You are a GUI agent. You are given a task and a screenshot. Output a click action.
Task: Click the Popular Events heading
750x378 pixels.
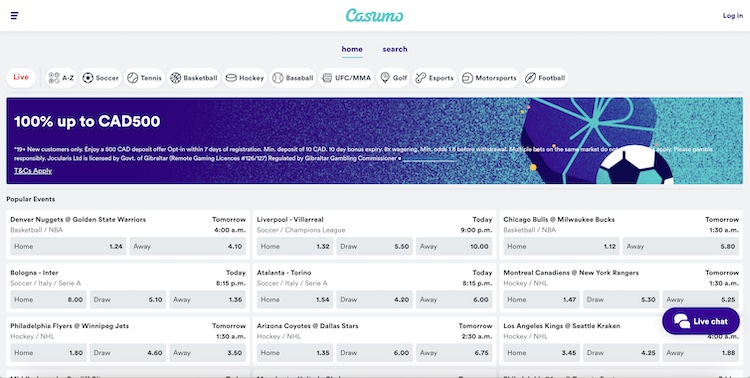point(31,199)
